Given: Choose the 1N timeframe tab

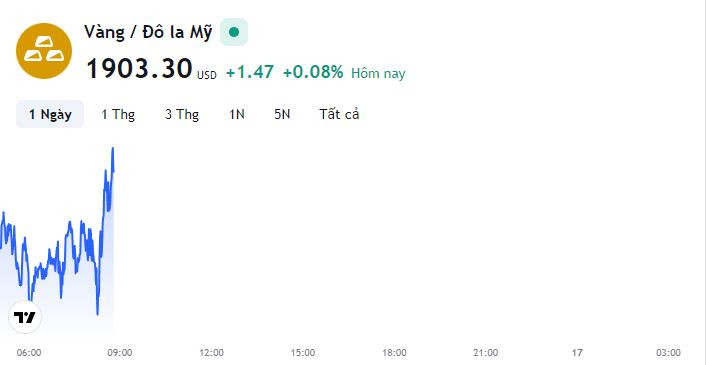Looking at the screenshot, I should click(237, 114).
